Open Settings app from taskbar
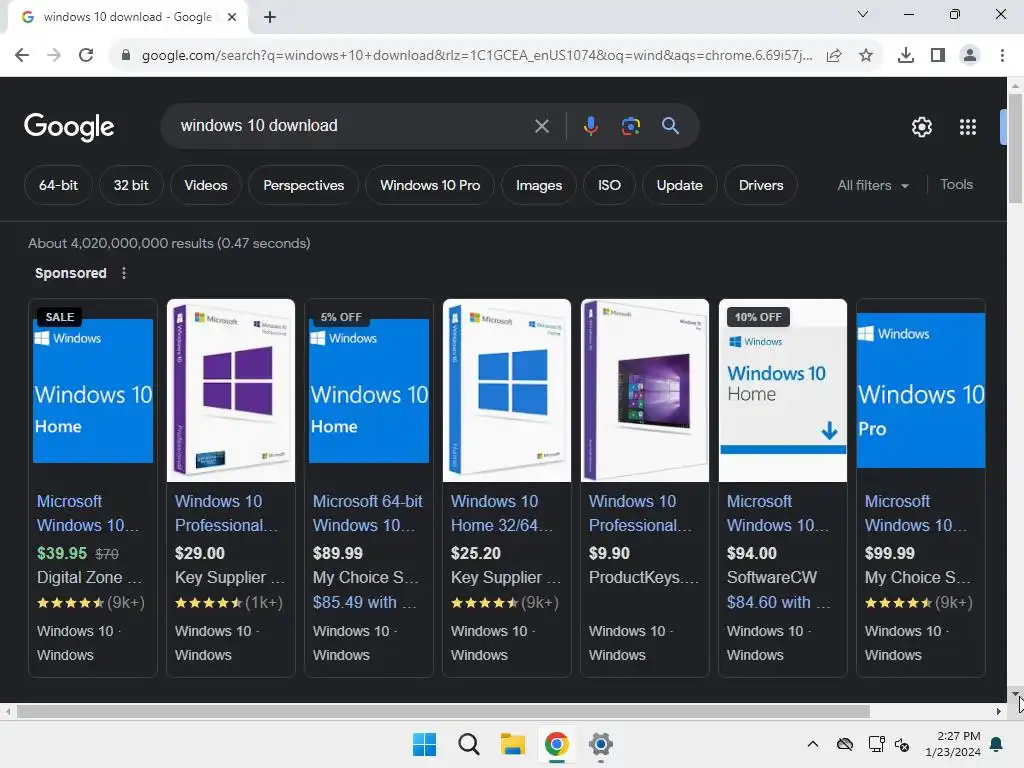1024x768 pixels. 601,744
